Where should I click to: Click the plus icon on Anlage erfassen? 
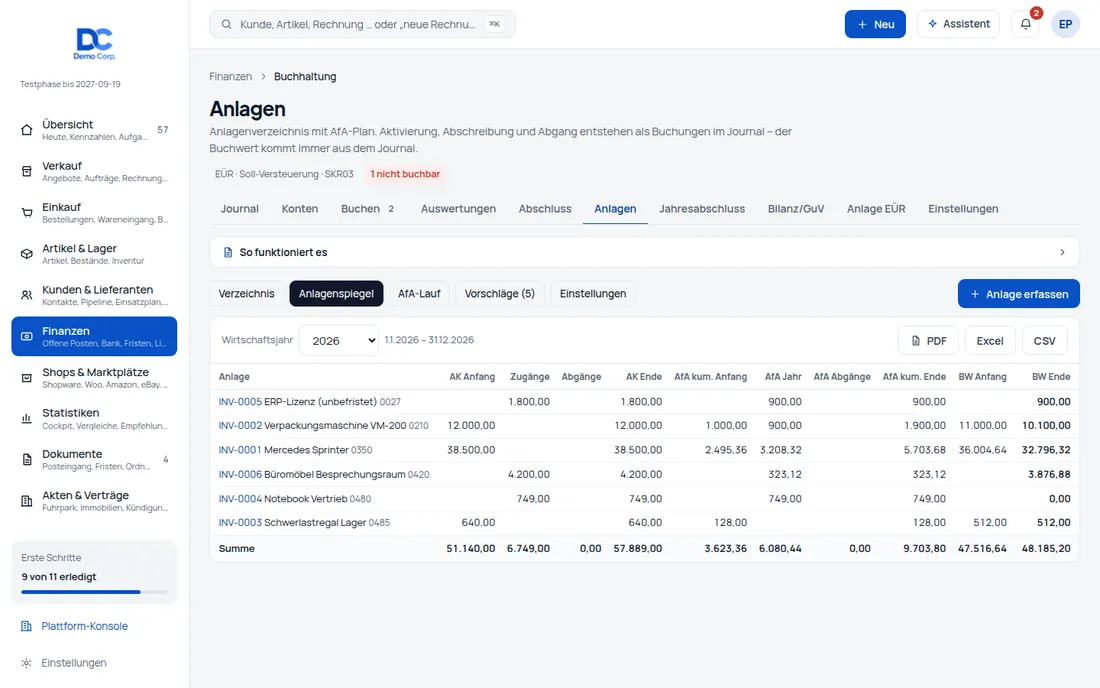pos(974,295)
